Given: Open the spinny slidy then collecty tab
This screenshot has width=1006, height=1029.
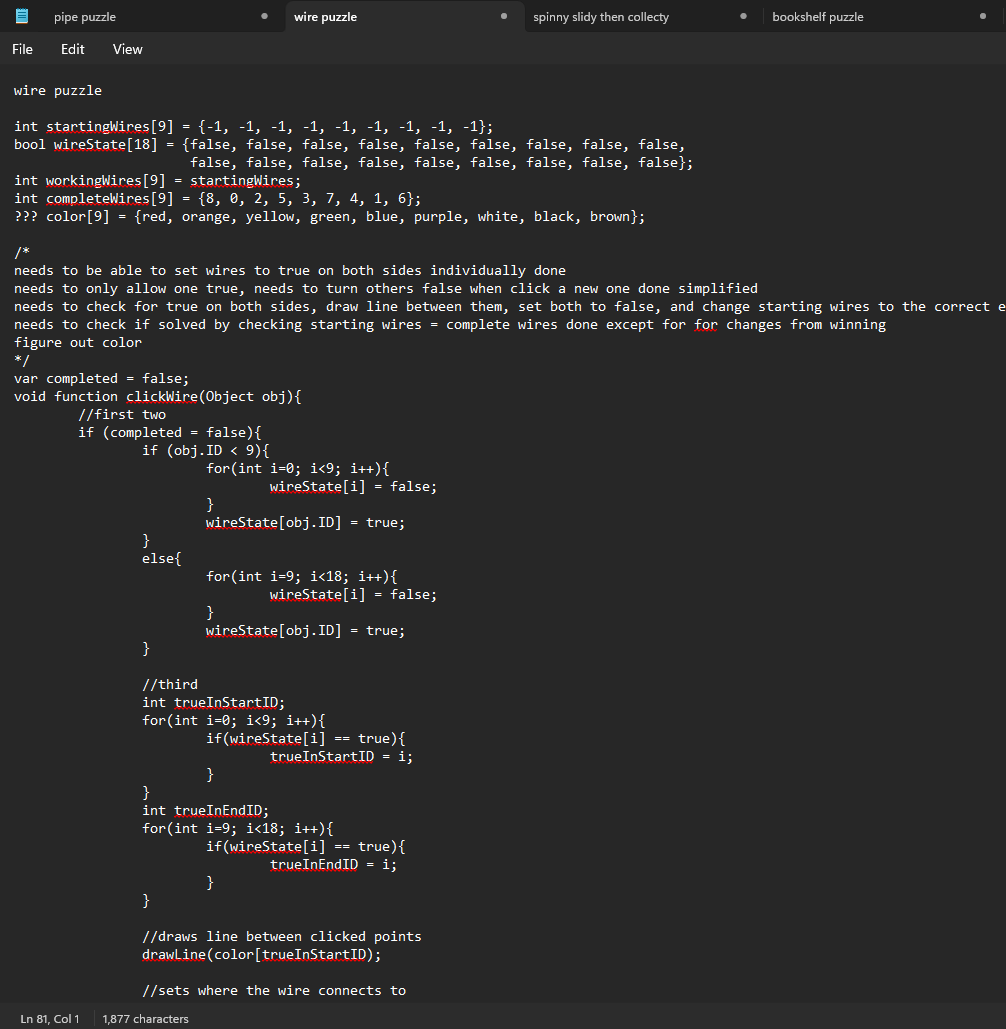Looking at the screenshot, I should (x=601, y=17).
